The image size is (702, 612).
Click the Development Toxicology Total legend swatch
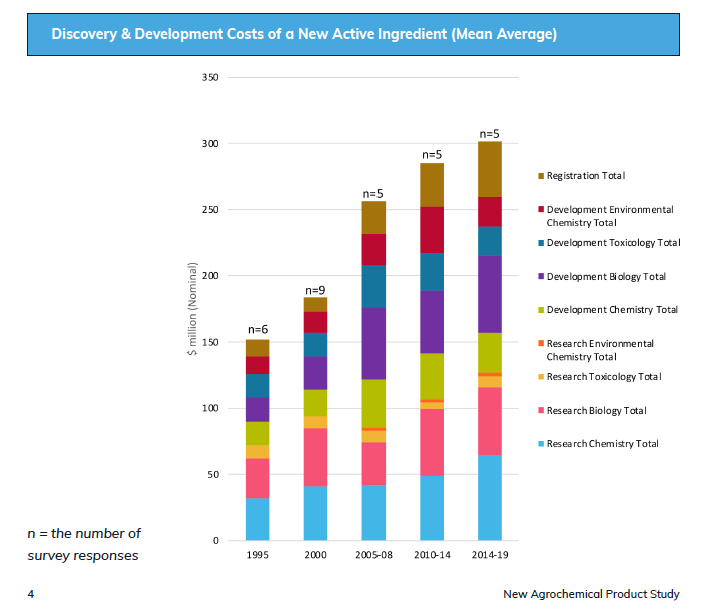pos(541,243)
